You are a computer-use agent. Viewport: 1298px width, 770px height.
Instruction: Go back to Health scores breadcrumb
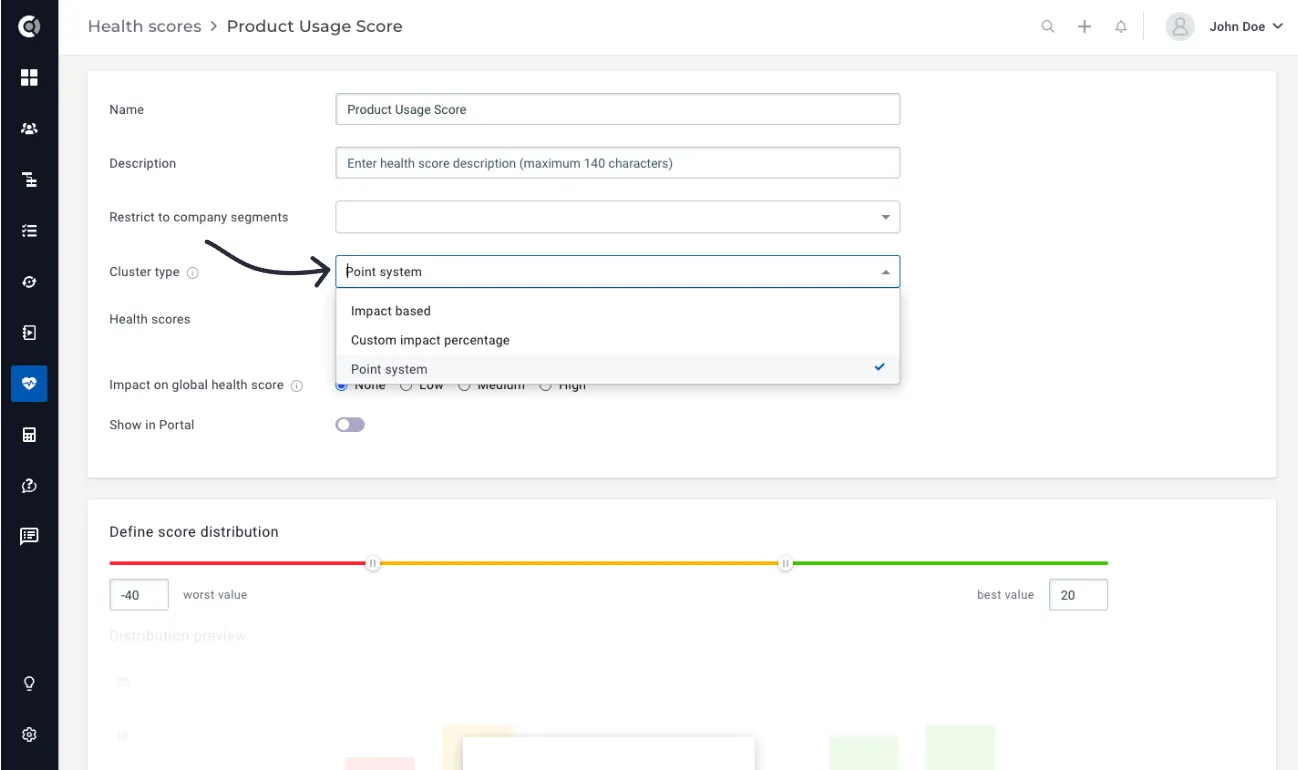(x=145, y=26)
